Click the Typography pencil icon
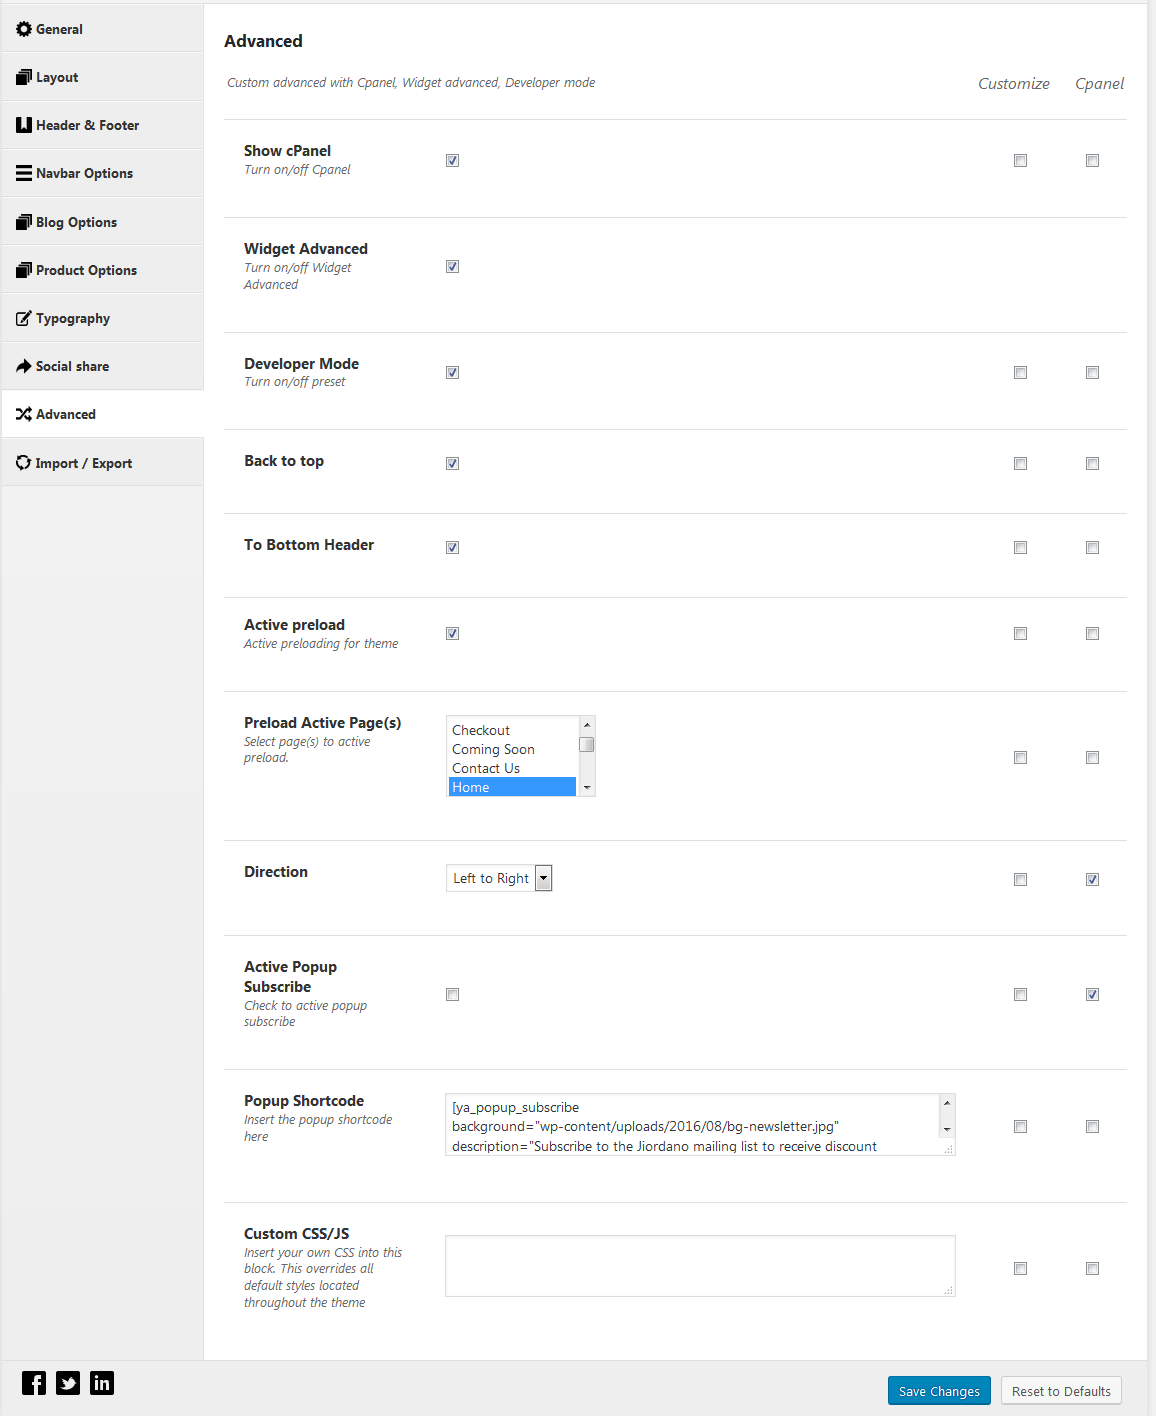 point(24,318)
